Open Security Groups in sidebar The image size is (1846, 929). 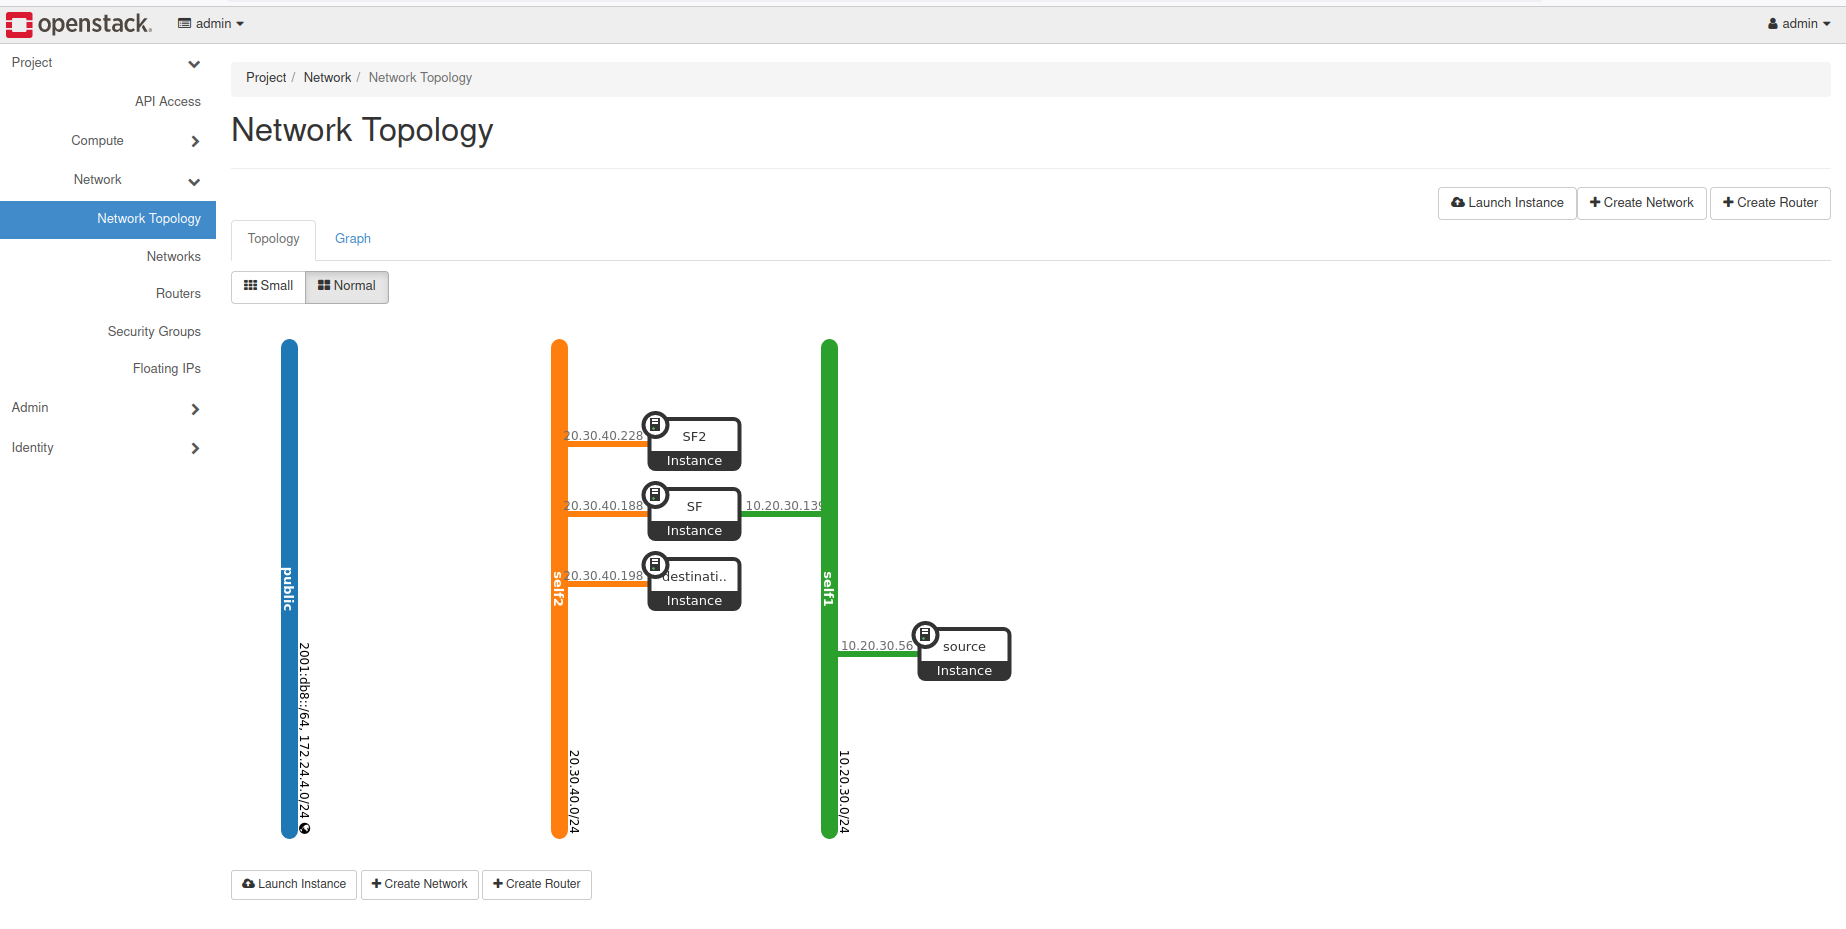[154, 332]
